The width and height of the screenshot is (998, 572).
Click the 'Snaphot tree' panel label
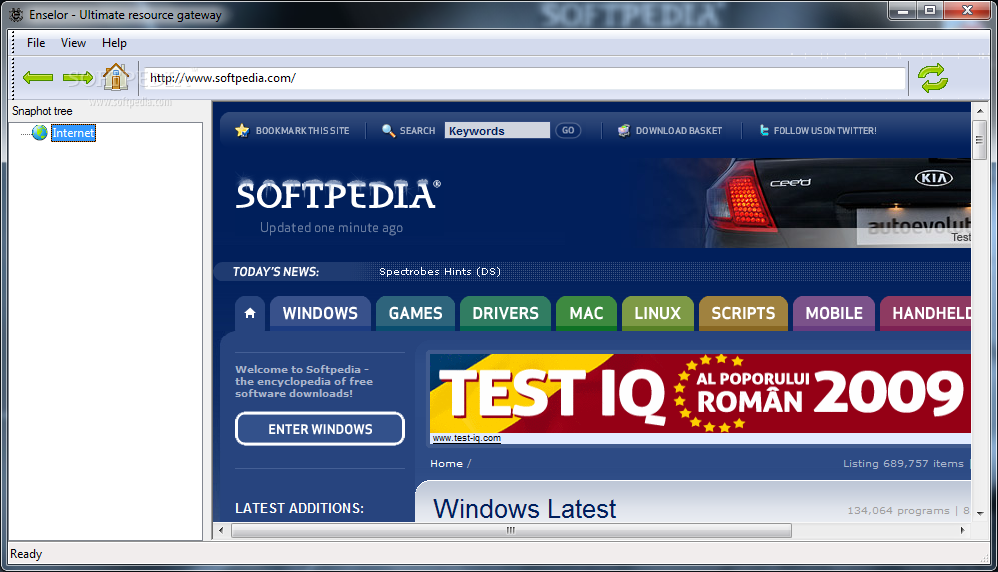pos(42,111)
